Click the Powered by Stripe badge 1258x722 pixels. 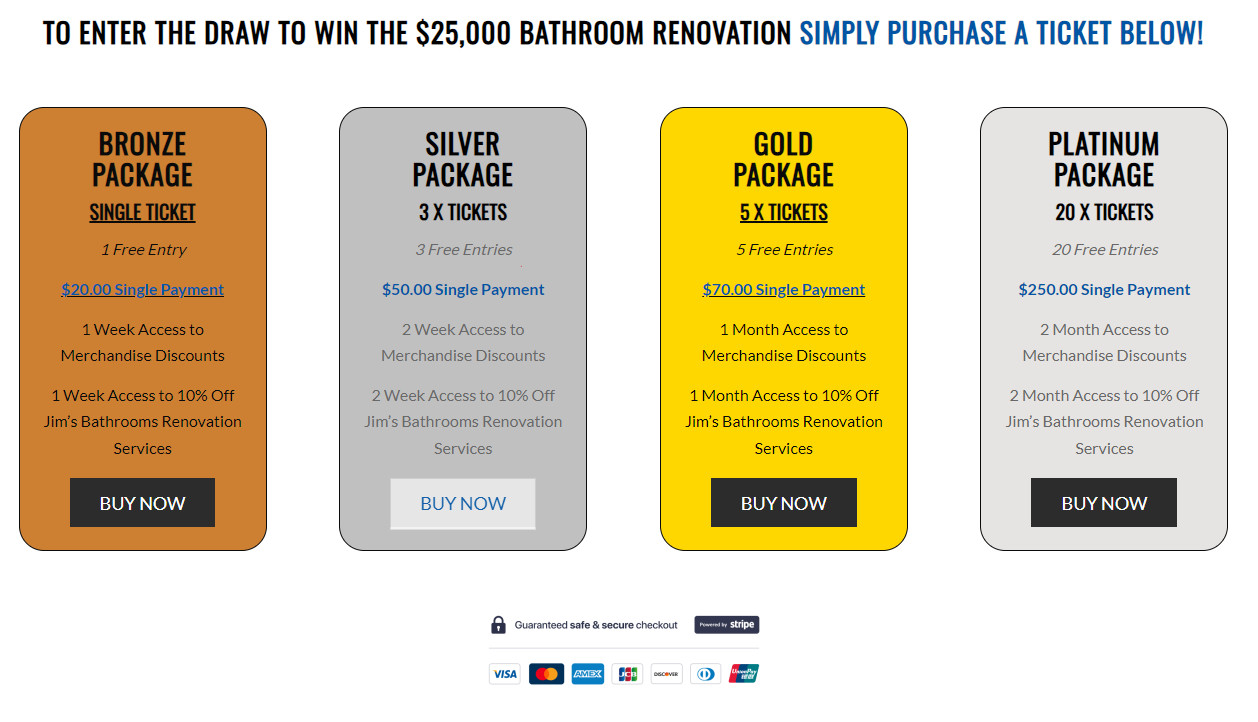coord(727,625)
